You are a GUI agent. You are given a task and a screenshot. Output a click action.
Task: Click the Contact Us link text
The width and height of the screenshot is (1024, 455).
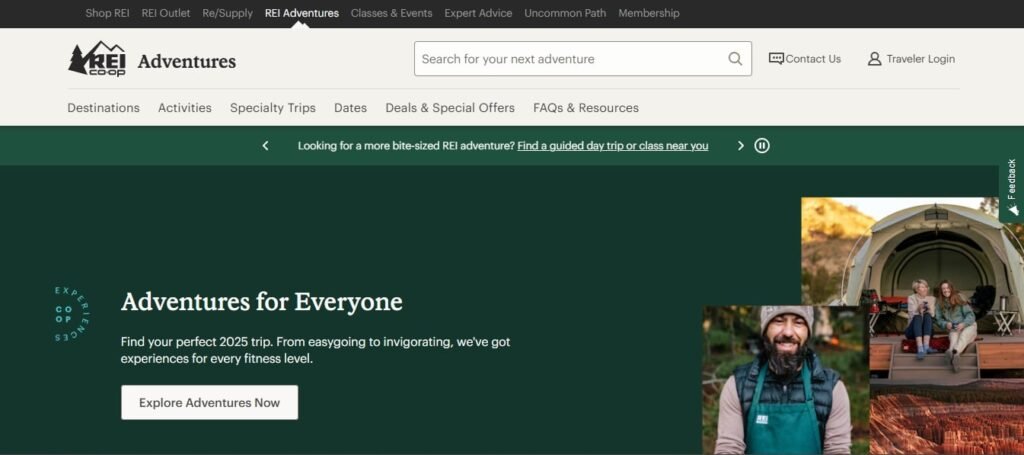813,59
